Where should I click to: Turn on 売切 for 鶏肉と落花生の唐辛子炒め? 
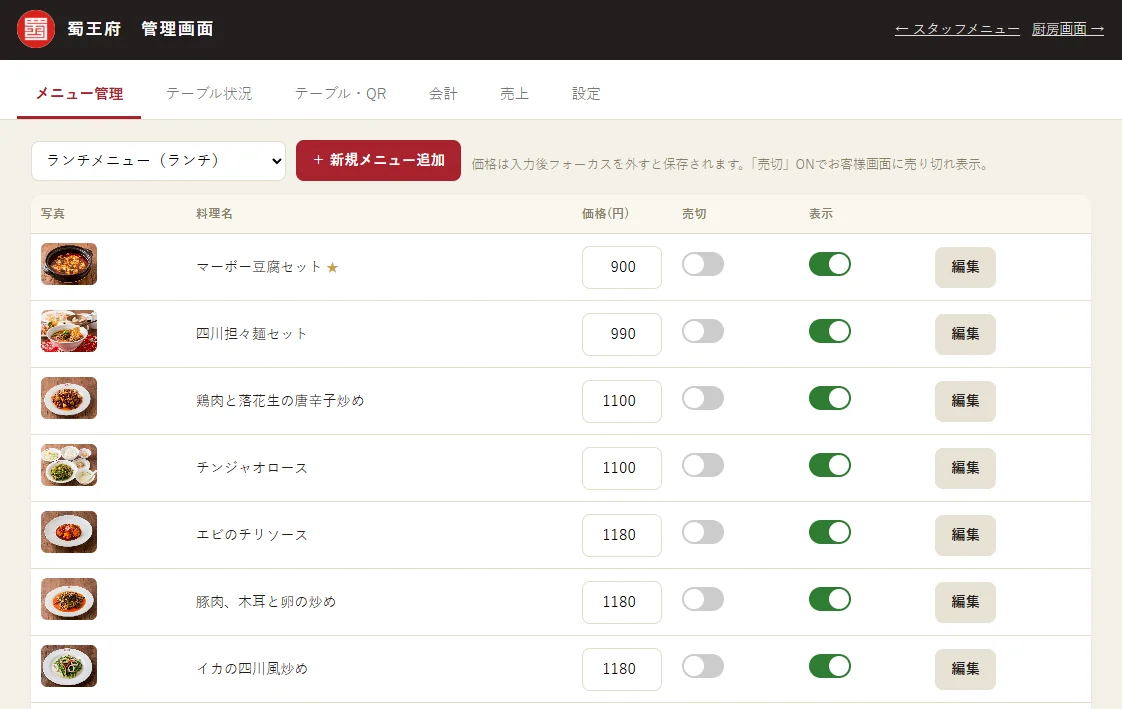[703, 398]
